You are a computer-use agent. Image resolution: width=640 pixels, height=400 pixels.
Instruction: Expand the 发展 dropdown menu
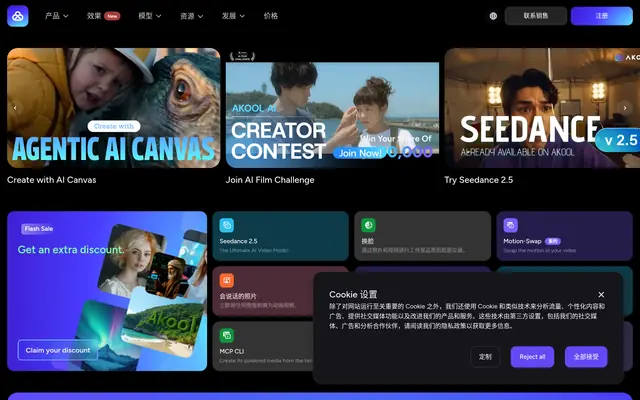233,16
